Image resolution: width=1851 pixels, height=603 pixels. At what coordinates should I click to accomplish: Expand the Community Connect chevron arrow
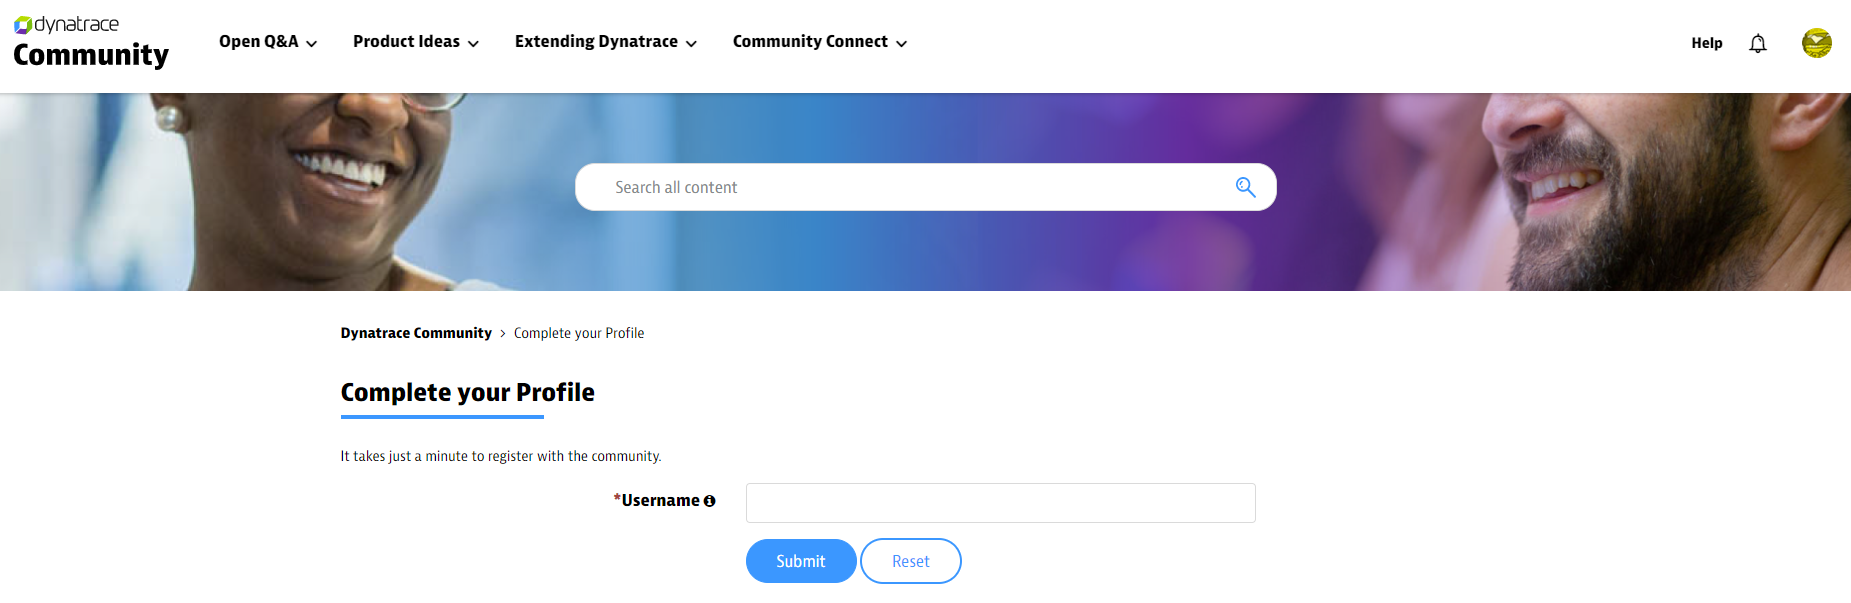click(x=901, y=43)
